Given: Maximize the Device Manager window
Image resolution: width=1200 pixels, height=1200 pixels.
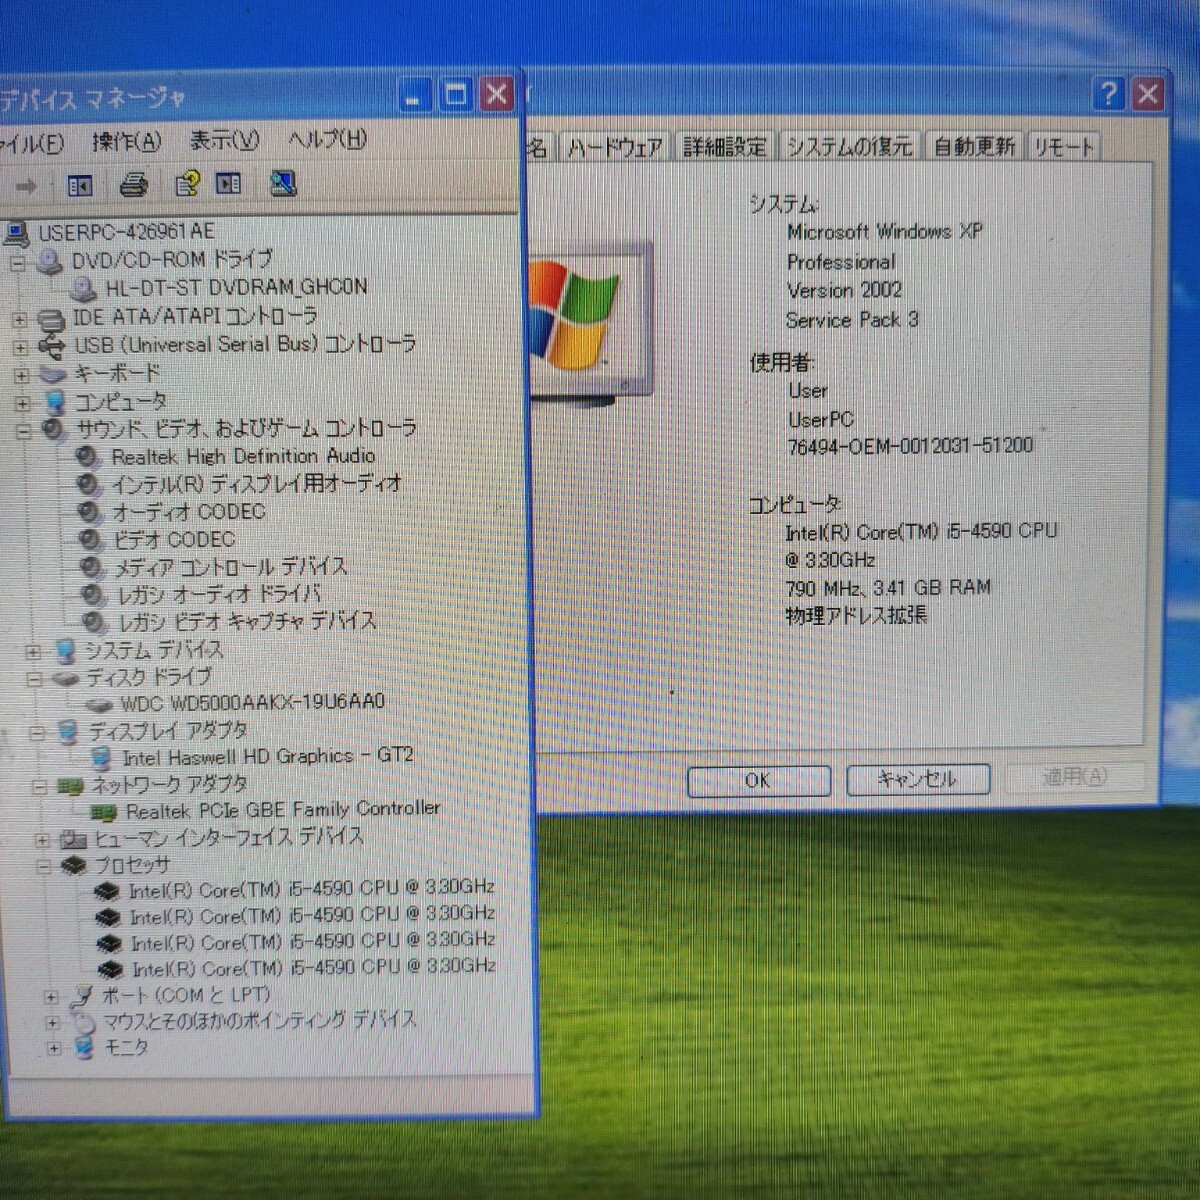Looking at the screenshot, I should click(456, 95).
